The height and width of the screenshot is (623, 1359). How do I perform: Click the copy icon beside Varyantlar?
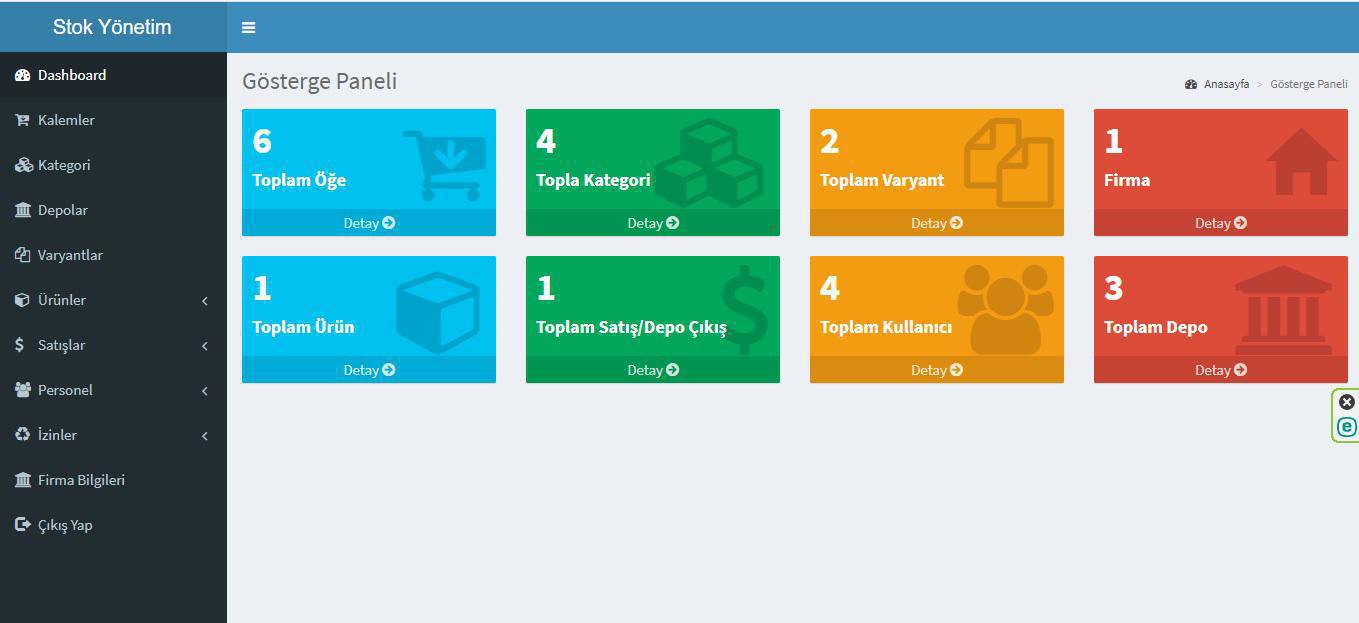click(x=22, y=255)
